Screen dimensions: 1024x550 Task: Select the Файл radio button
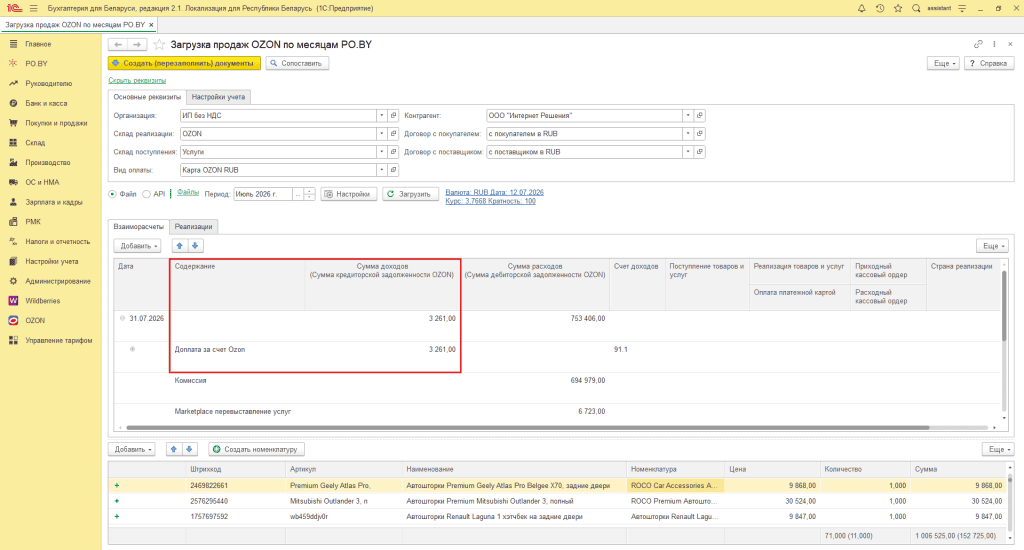[112, 194]
